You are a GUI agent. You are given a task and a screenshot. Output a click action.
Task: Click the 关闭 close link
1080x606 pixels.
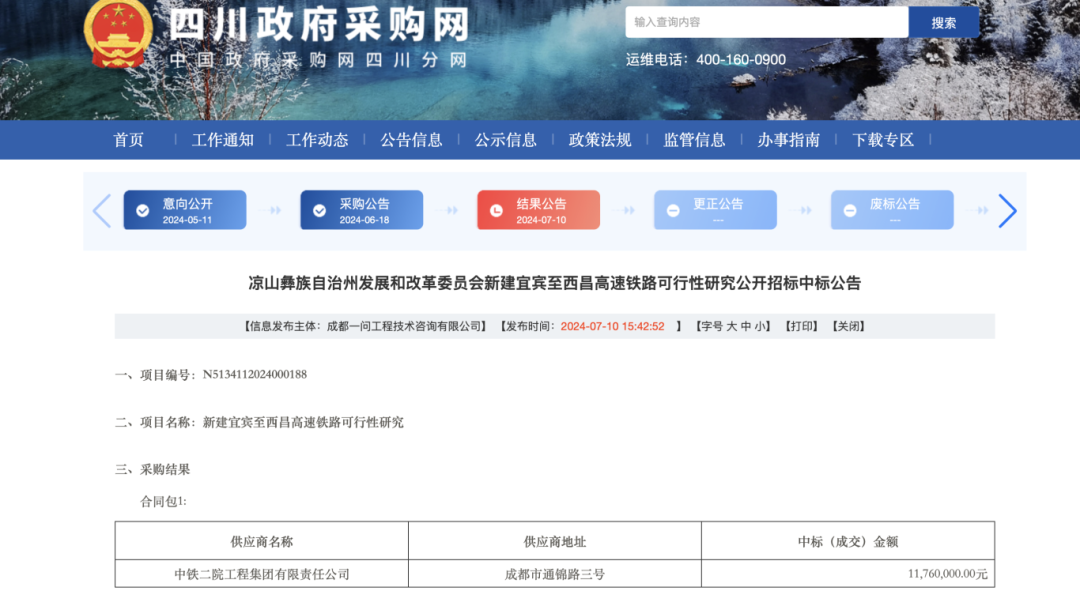pyautogui.click(x=848, y=326)
